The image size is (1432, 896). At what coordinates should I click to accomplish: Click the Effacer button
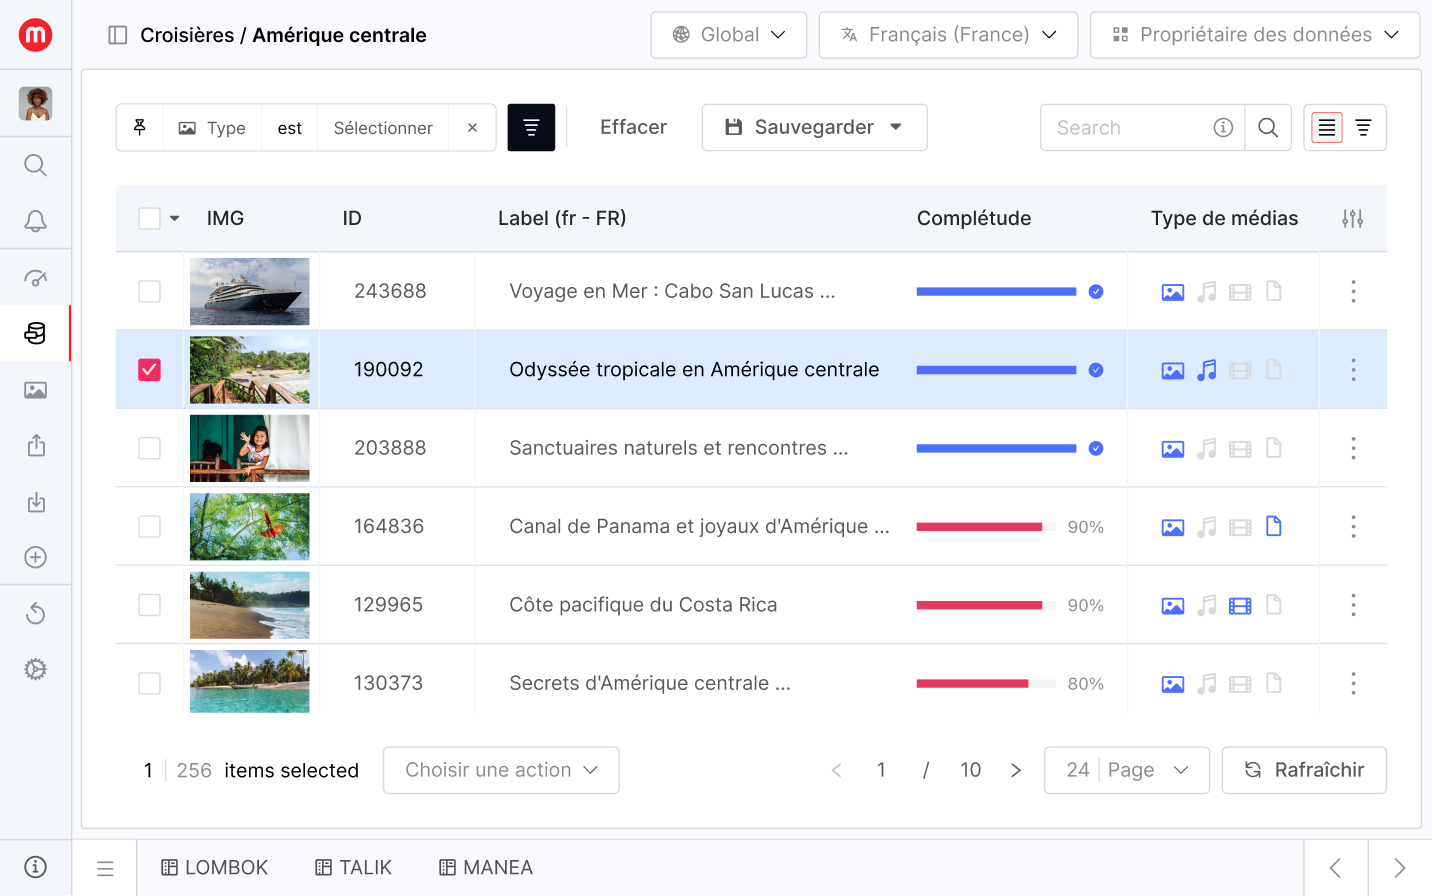(x=633, y=127)
